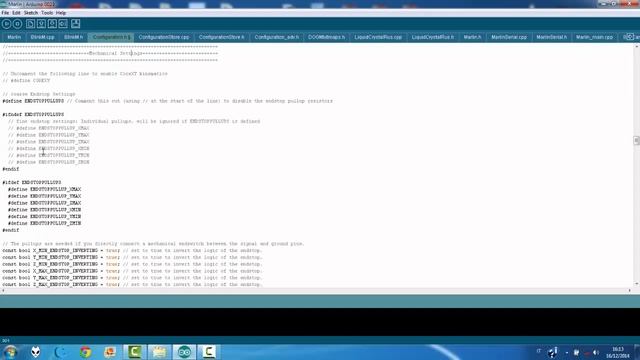Screen dimensions: 640x360
Task: Click the active '#define ENDSTOPPULLUP_XMAX' line
Action: pyautogui.click(x=44, y=189)
